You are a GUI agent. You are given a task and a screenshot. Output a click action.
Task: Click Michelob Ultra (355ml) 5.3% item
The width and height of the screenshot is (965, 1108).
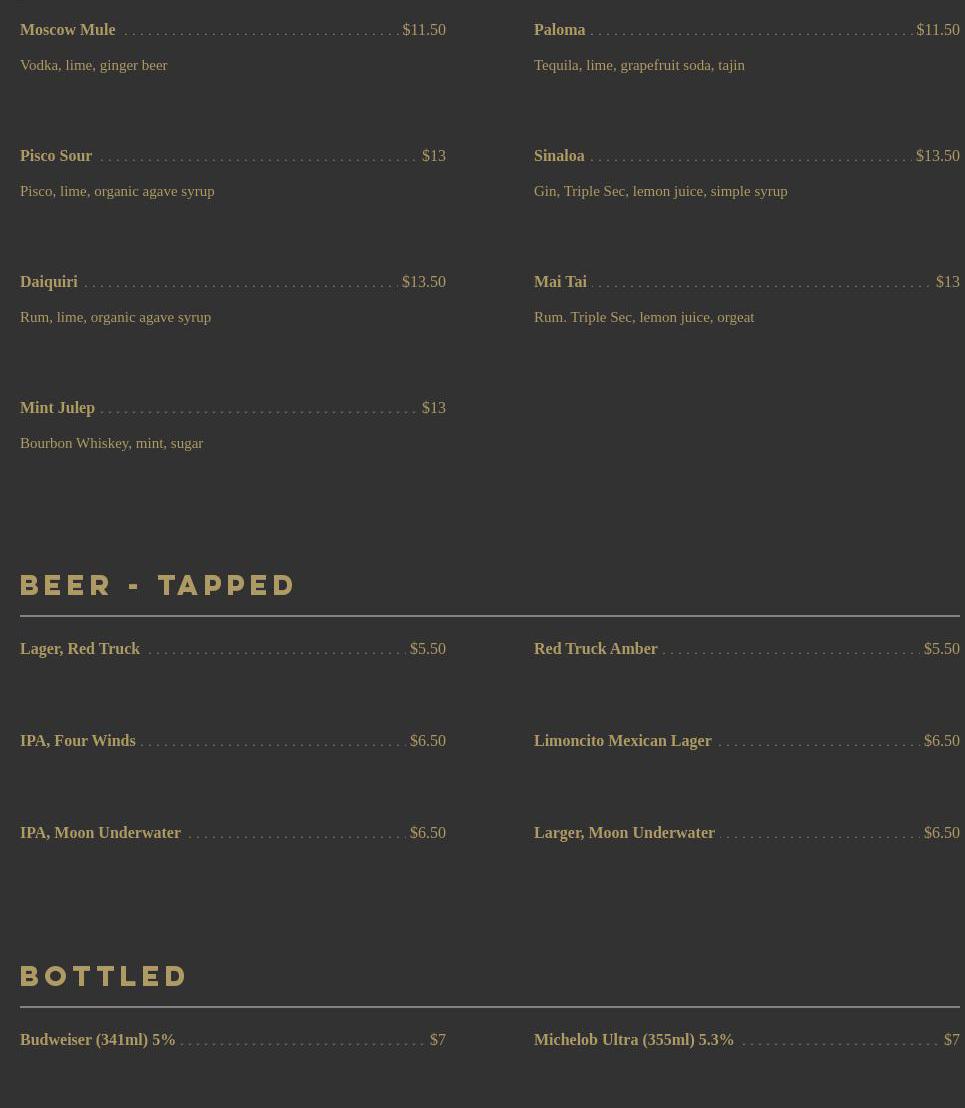(x=634, y=1040)
